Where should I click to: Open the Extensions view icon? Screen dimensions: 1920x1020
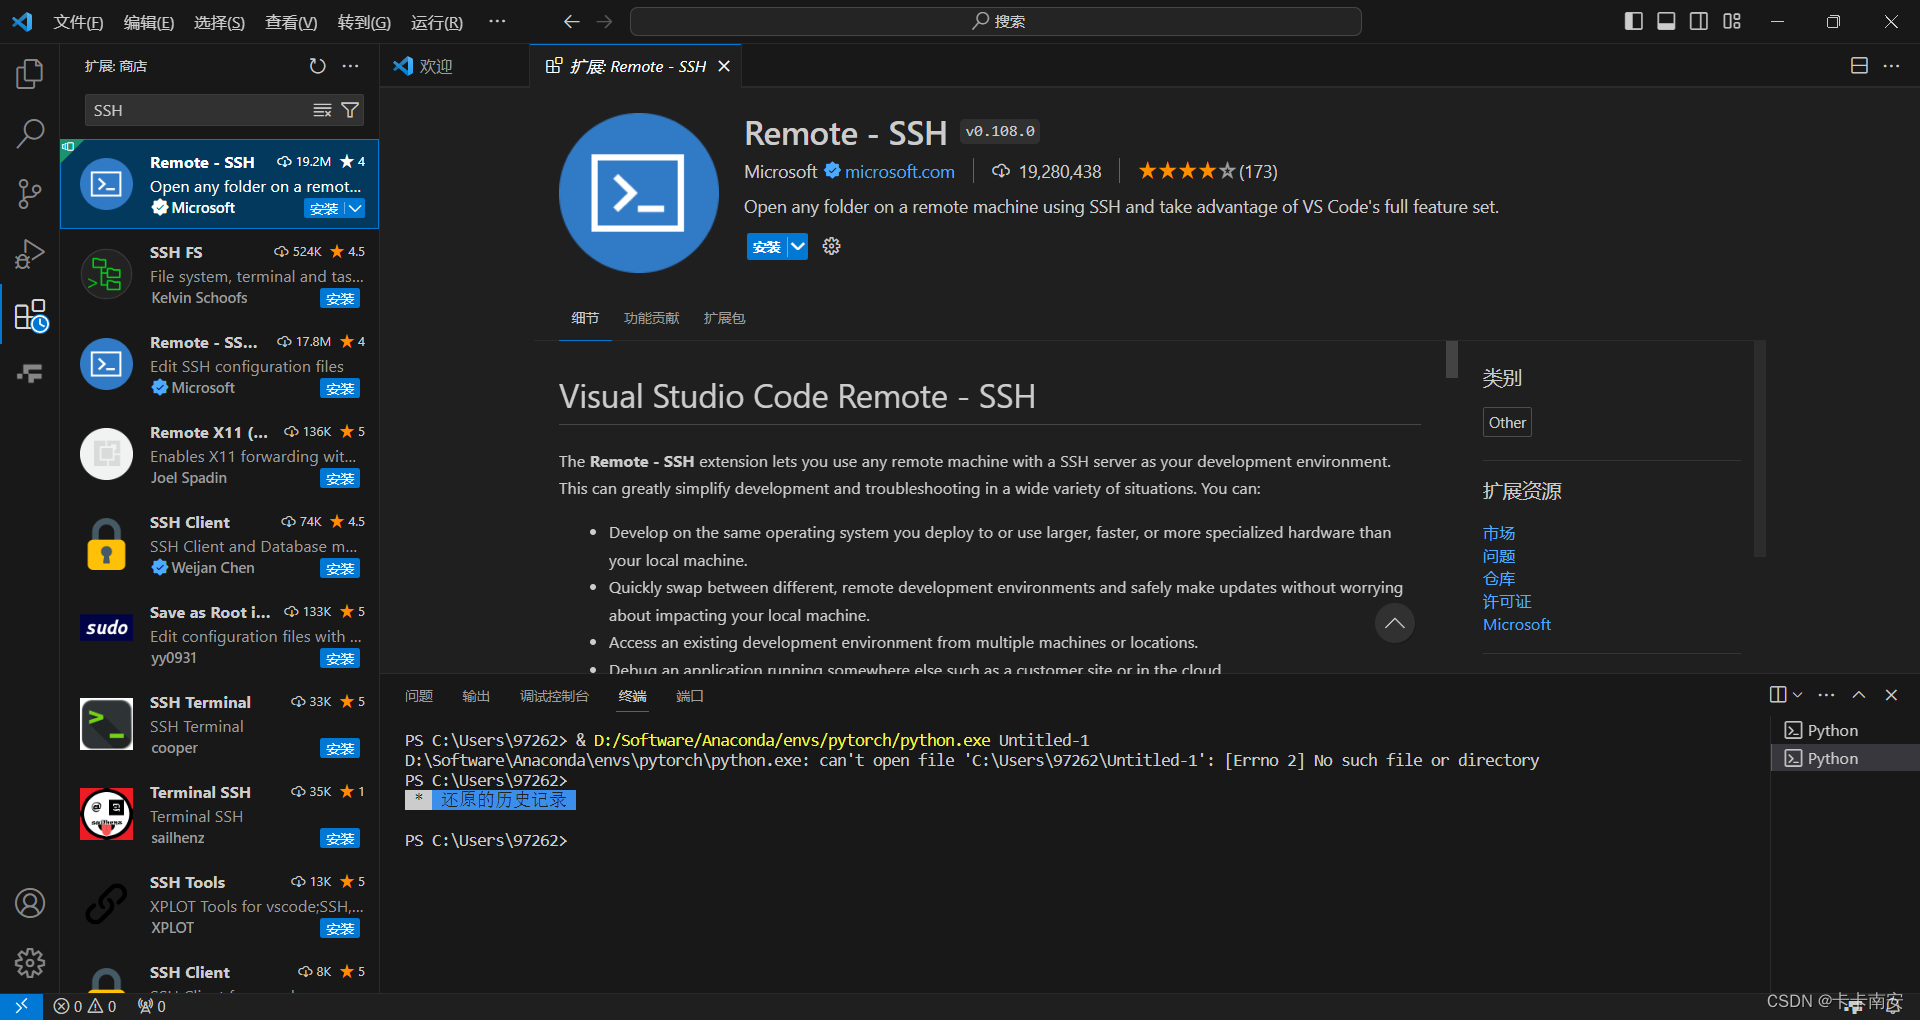pos(30,316)
